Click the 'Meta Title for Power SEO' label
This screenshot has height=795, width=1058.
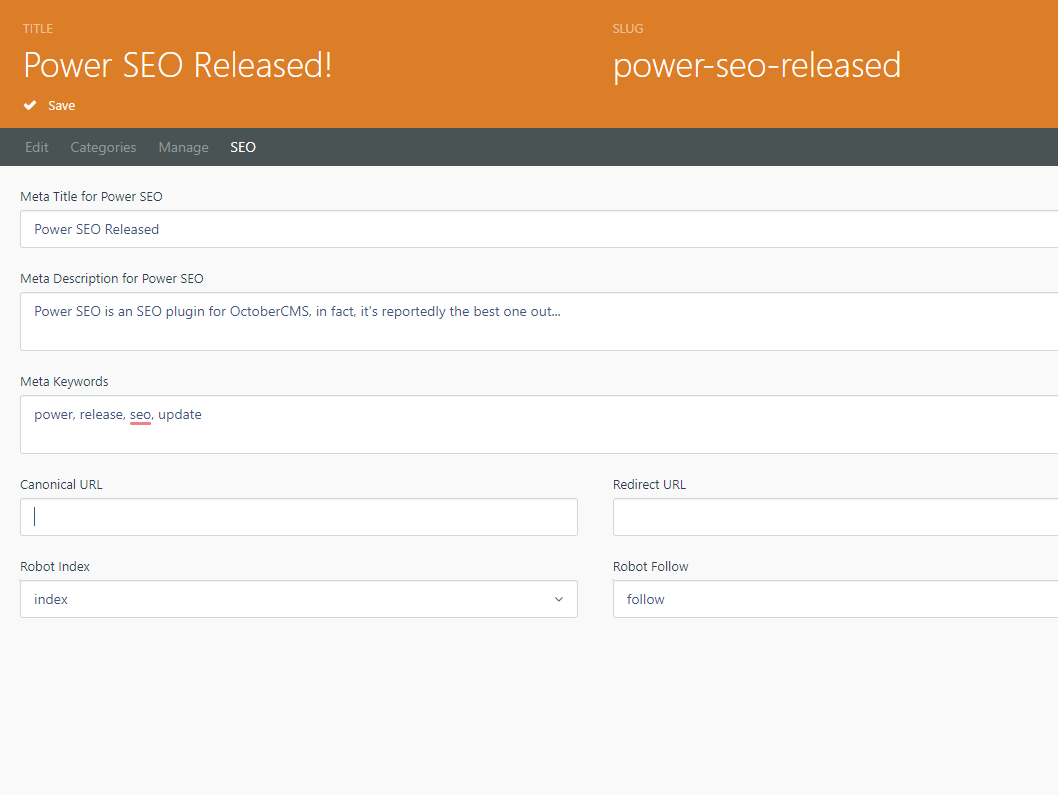pos(91,196)
